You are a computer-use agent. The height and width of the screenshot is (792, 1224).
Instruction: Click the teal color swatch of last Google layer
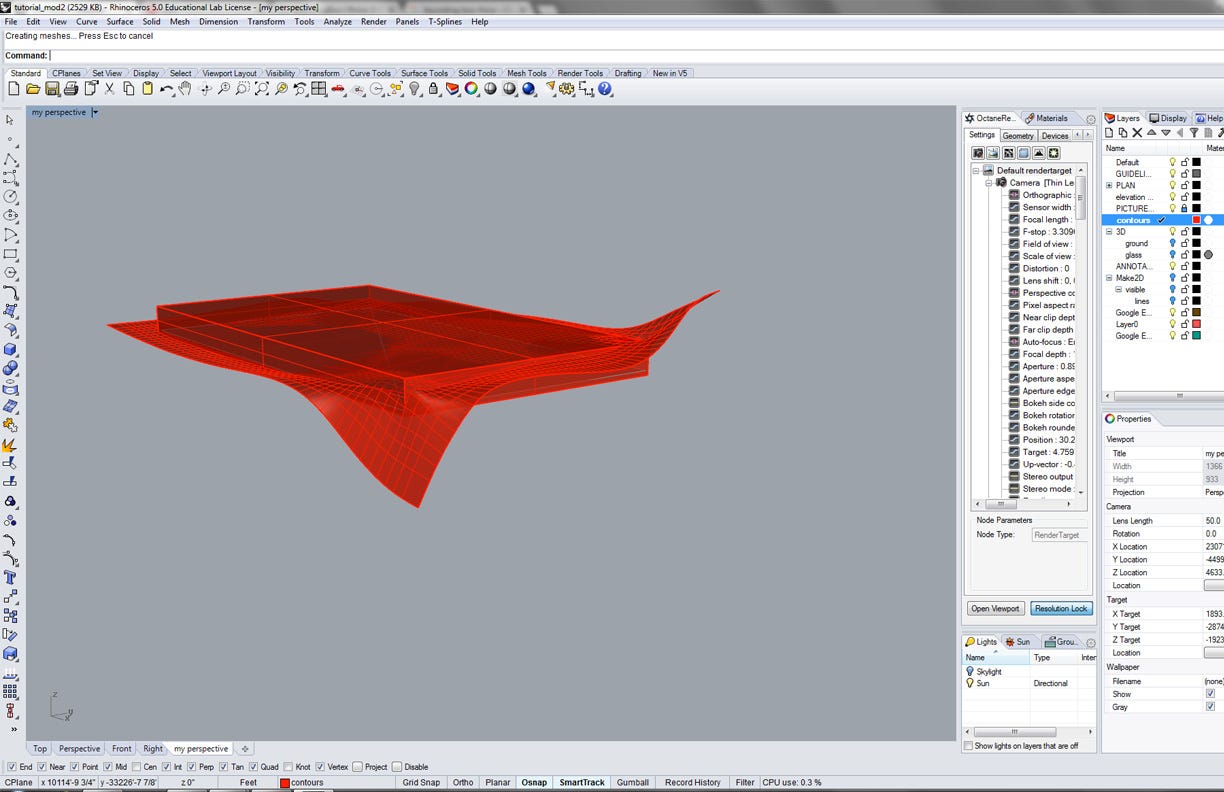(x=1196, y=336)
